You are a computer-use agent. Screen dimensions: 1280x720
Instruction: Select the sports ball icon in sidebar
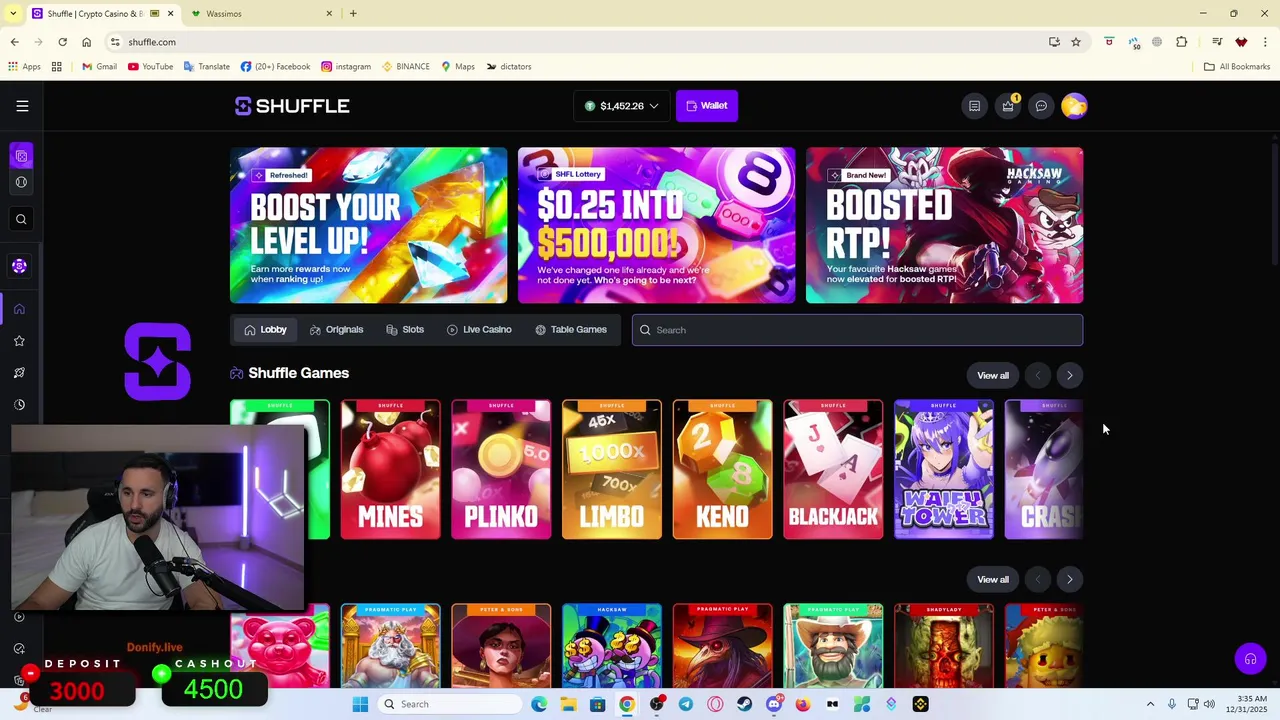21,182
